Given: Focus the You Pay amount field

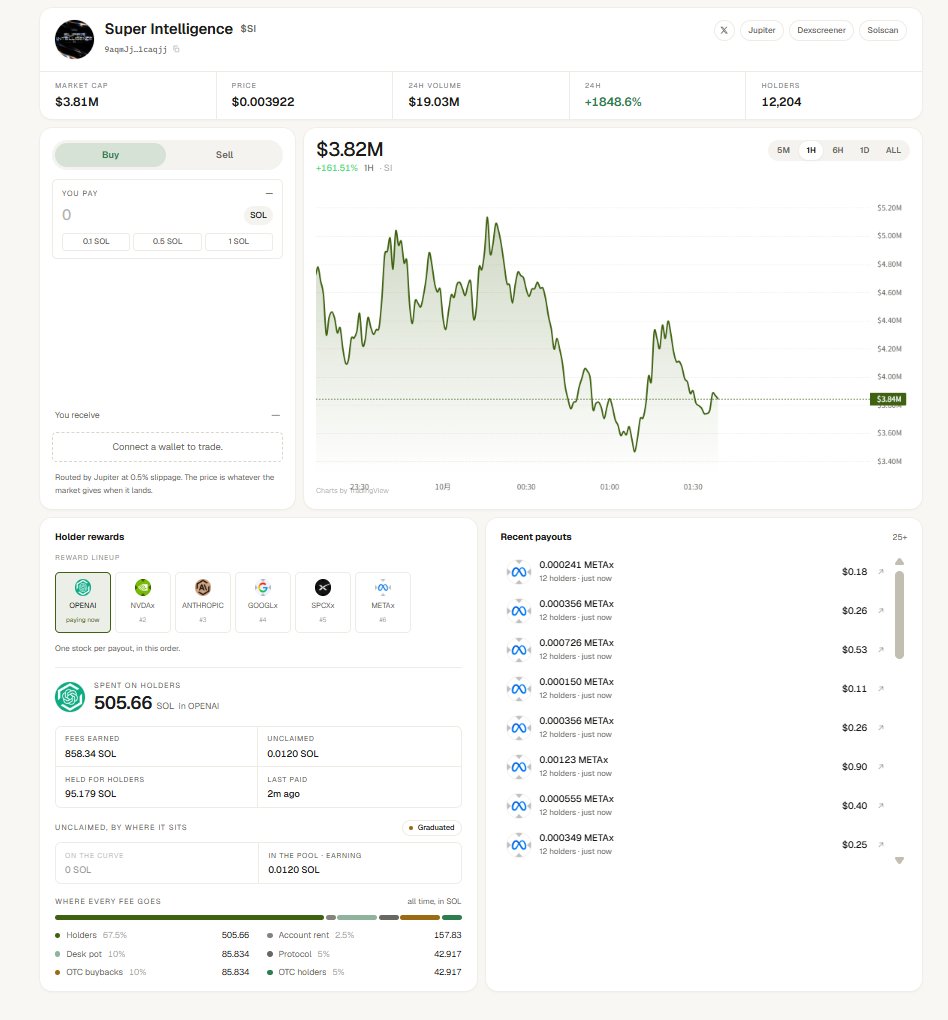Looking at the screenshot, I should tap(150, 215).
